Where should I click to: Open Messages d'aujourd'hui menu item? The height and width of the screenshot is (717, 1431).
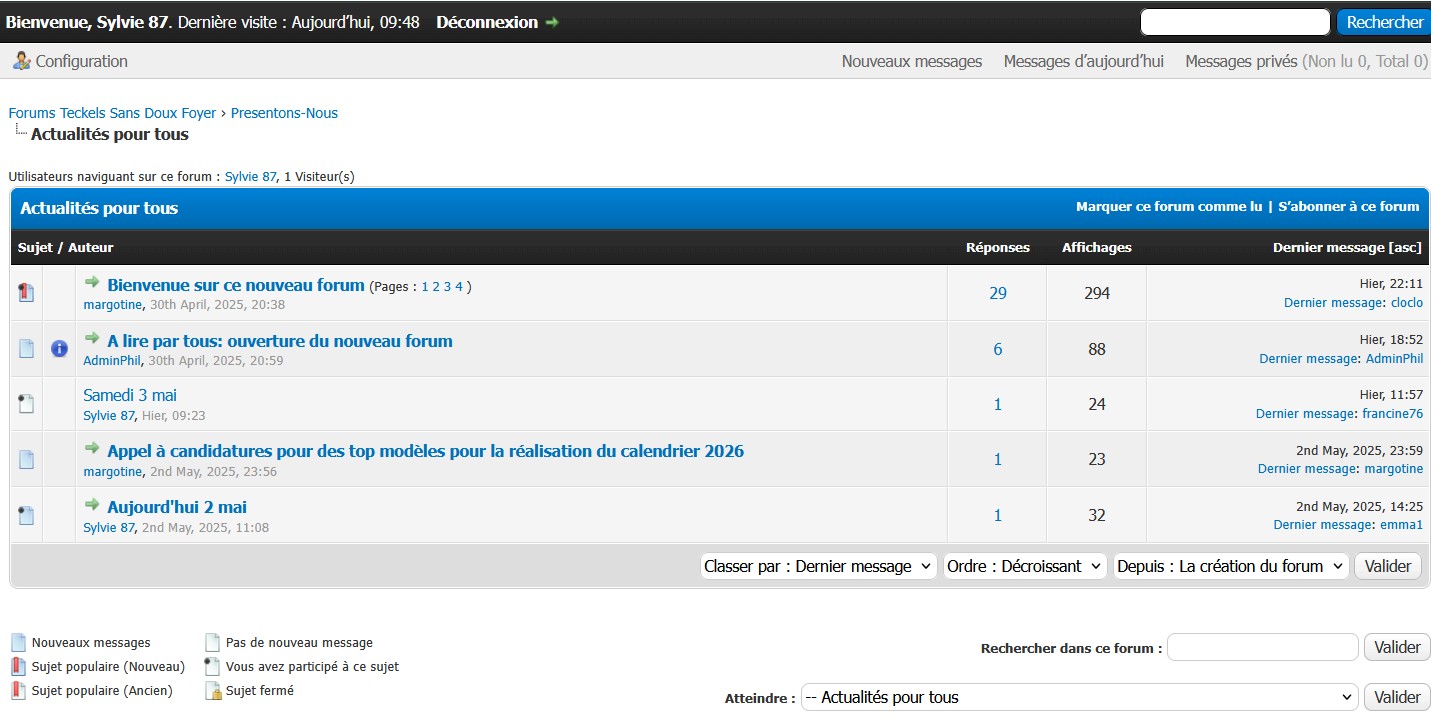(x=1084, y=61)
